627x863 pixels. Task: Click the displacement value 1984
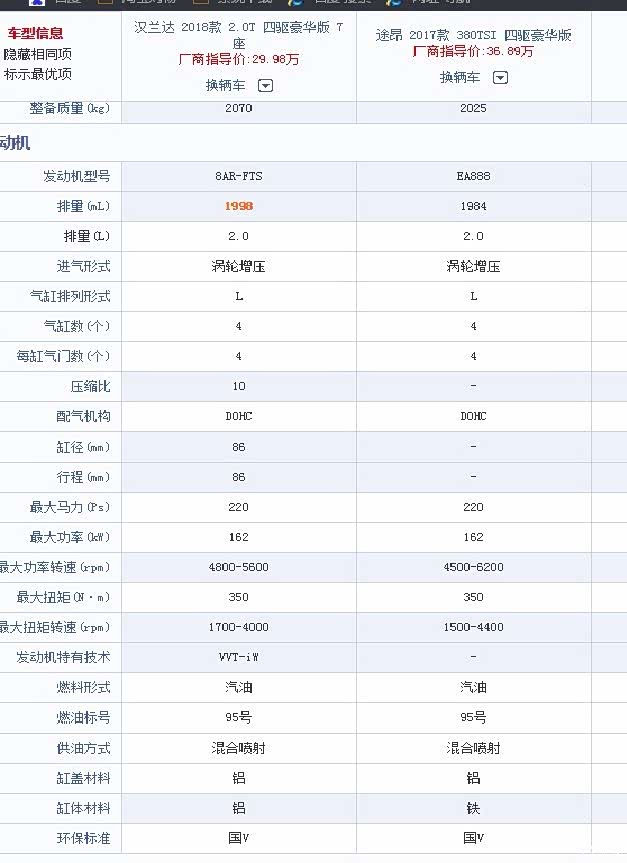click(473, 206)
